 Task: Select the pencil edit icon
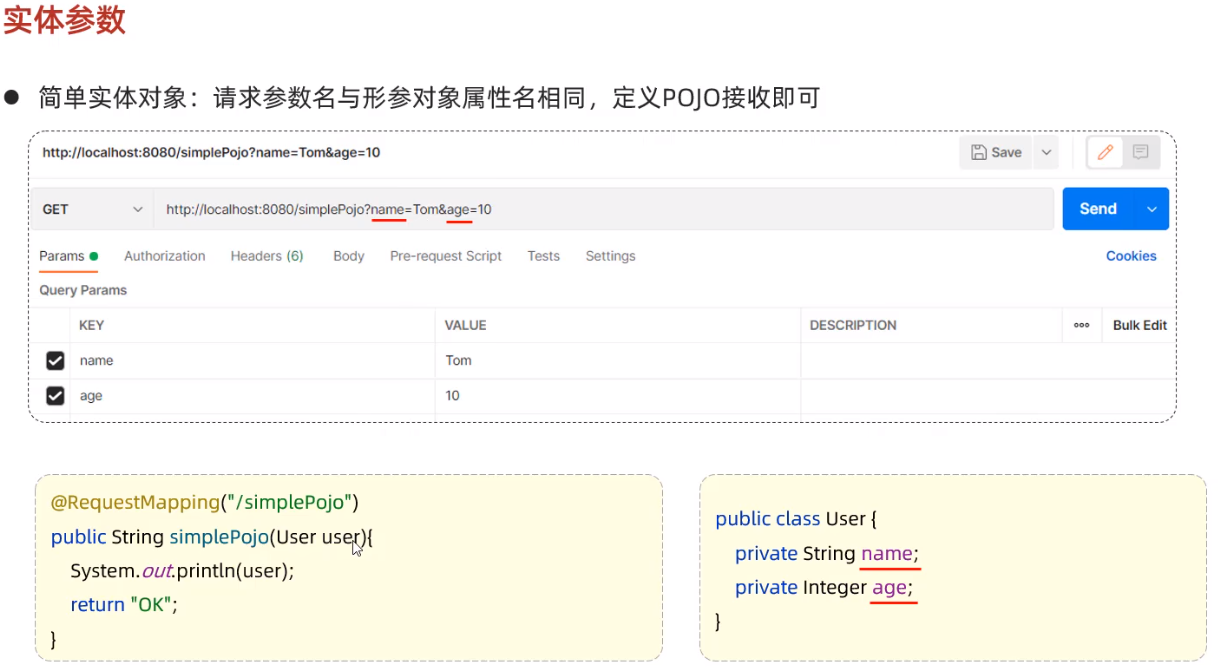(1105, 152)
